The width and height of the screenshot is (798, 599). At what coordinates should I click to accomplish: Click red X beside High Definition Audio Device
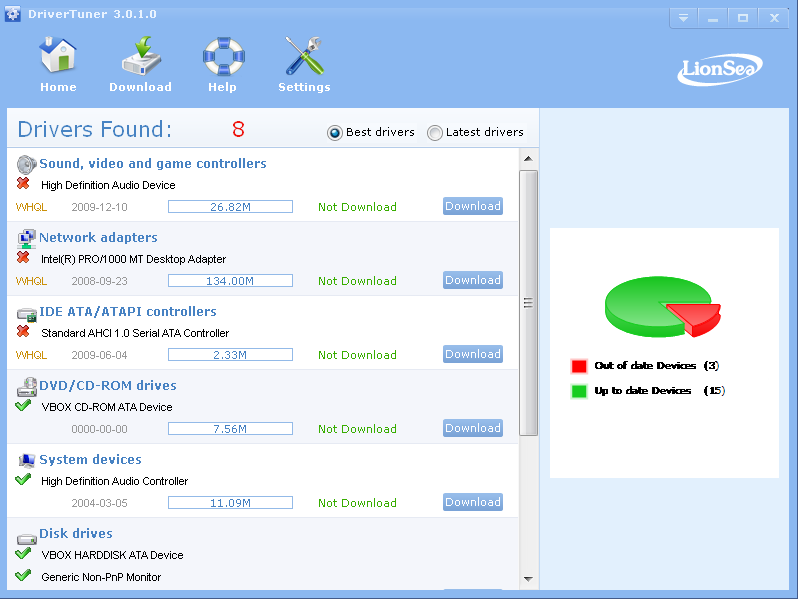point(23,184)
